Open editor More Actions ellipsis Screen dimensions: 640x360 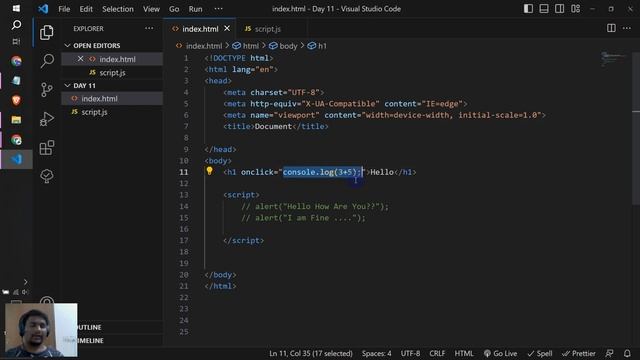627,28
